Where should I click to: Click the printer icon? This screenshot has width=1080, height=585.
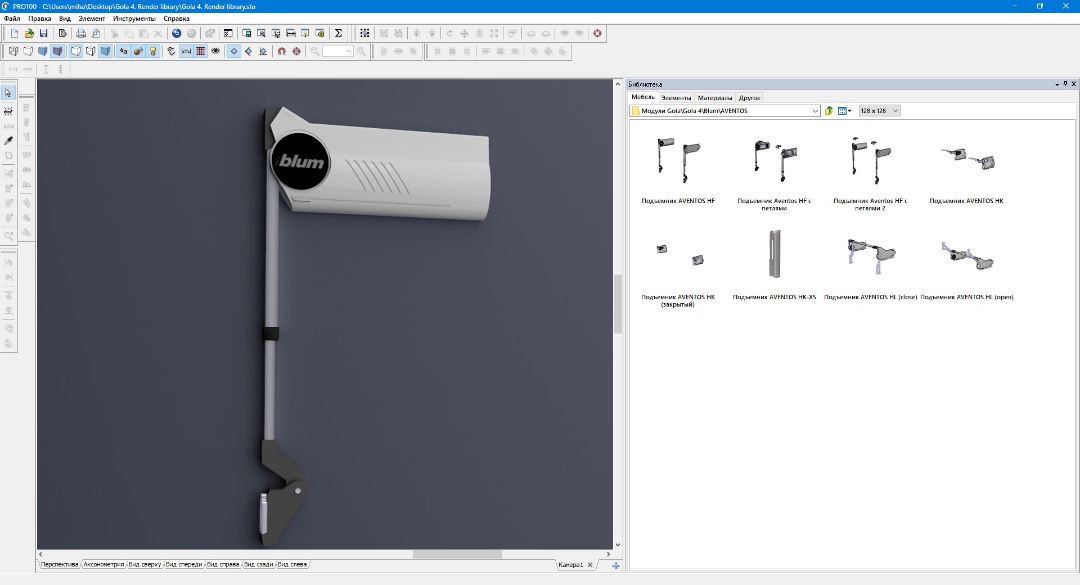click(x=81, y=33)
